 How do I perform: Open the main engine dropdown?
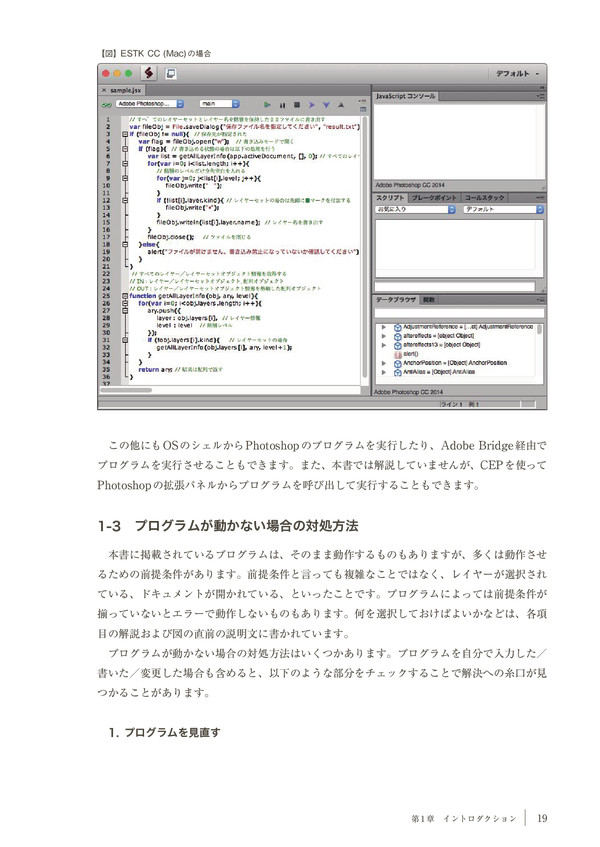coord(220,104)
